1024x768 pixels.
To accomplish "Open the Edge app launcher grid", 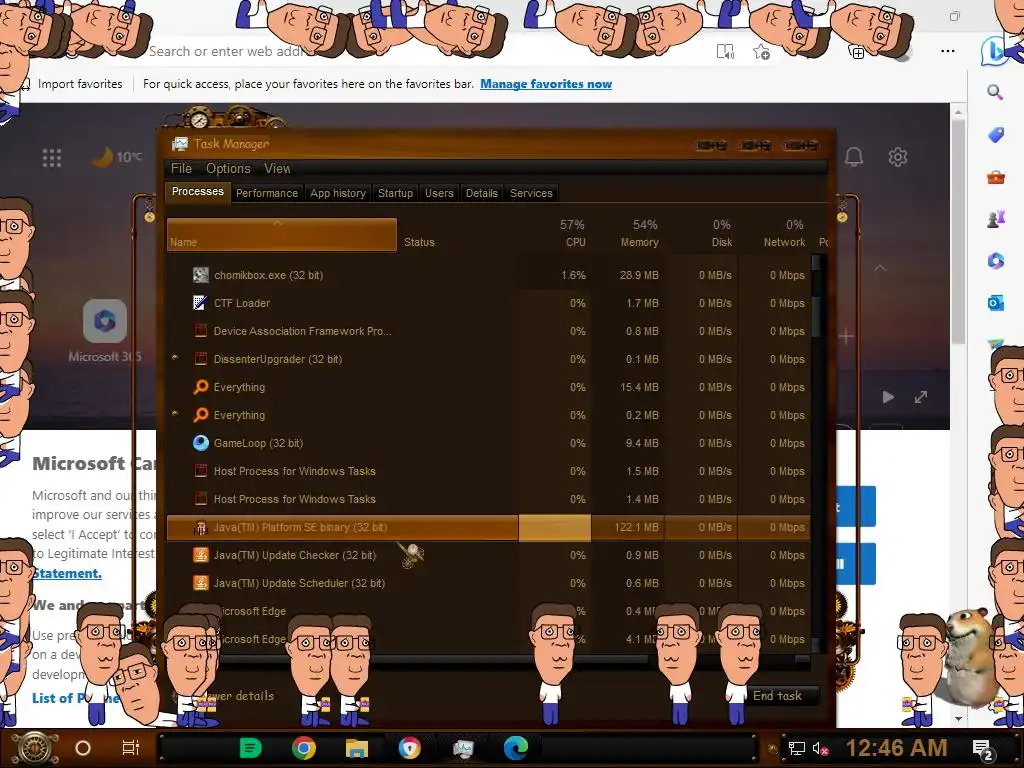I will point(52,157).
